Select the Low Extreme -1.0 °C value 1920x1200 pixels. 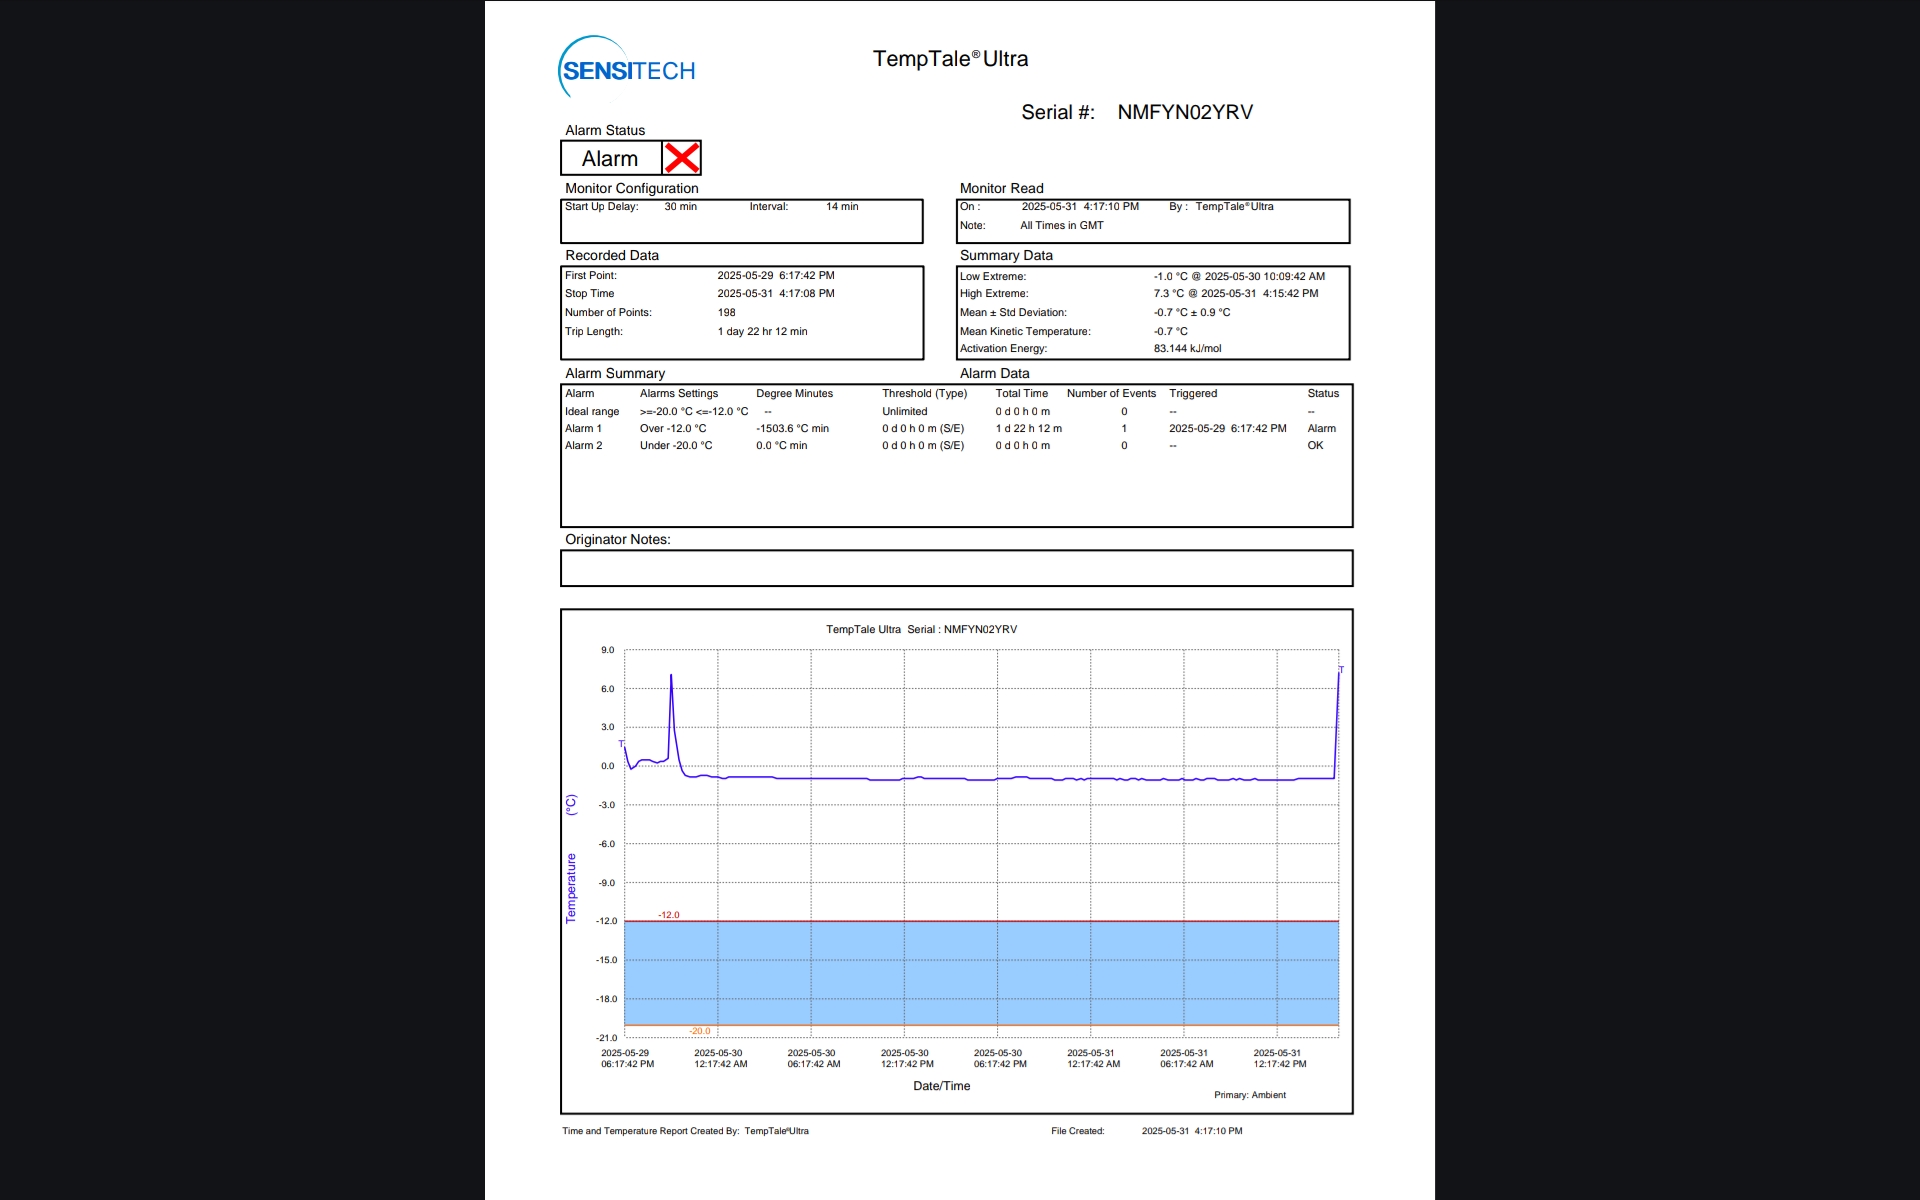click(1239, 277)
